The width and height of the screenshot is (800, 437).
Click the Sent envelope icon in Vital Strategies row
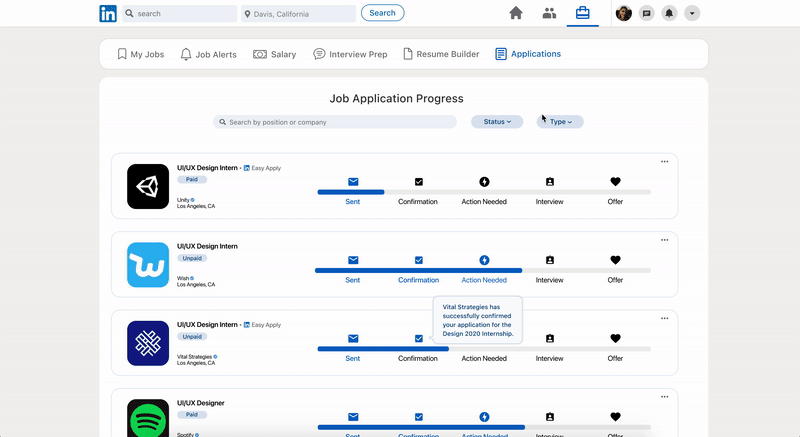[x=353, y=339]
